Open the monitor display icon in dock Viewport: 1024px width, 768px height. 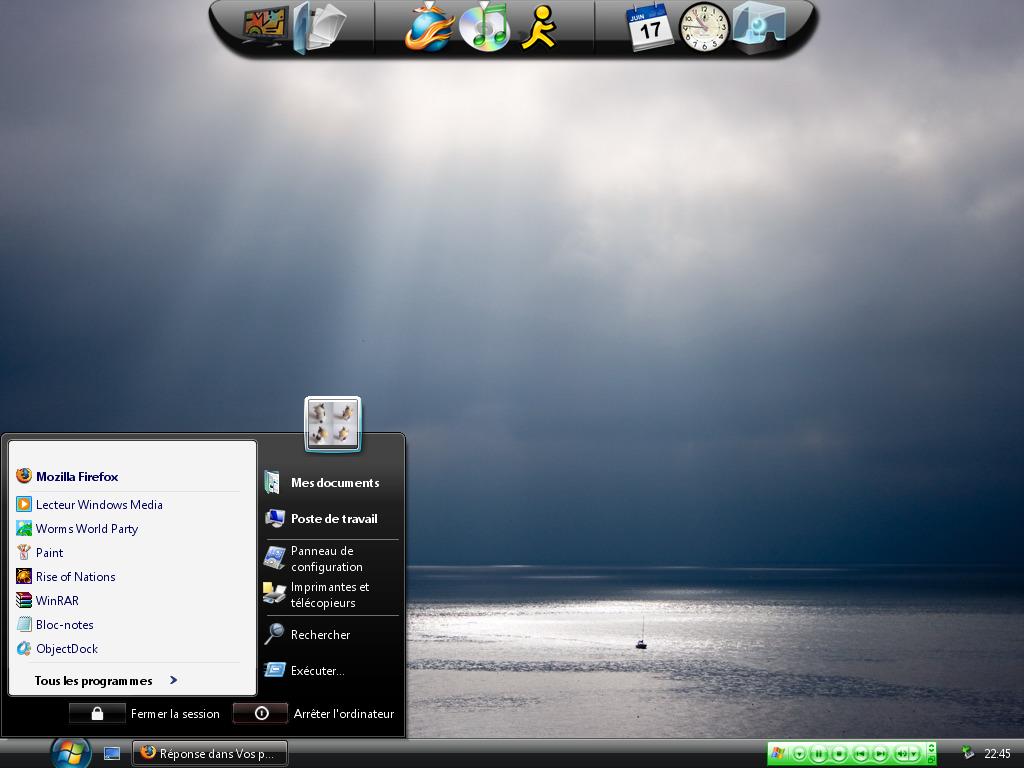[265, 28]
